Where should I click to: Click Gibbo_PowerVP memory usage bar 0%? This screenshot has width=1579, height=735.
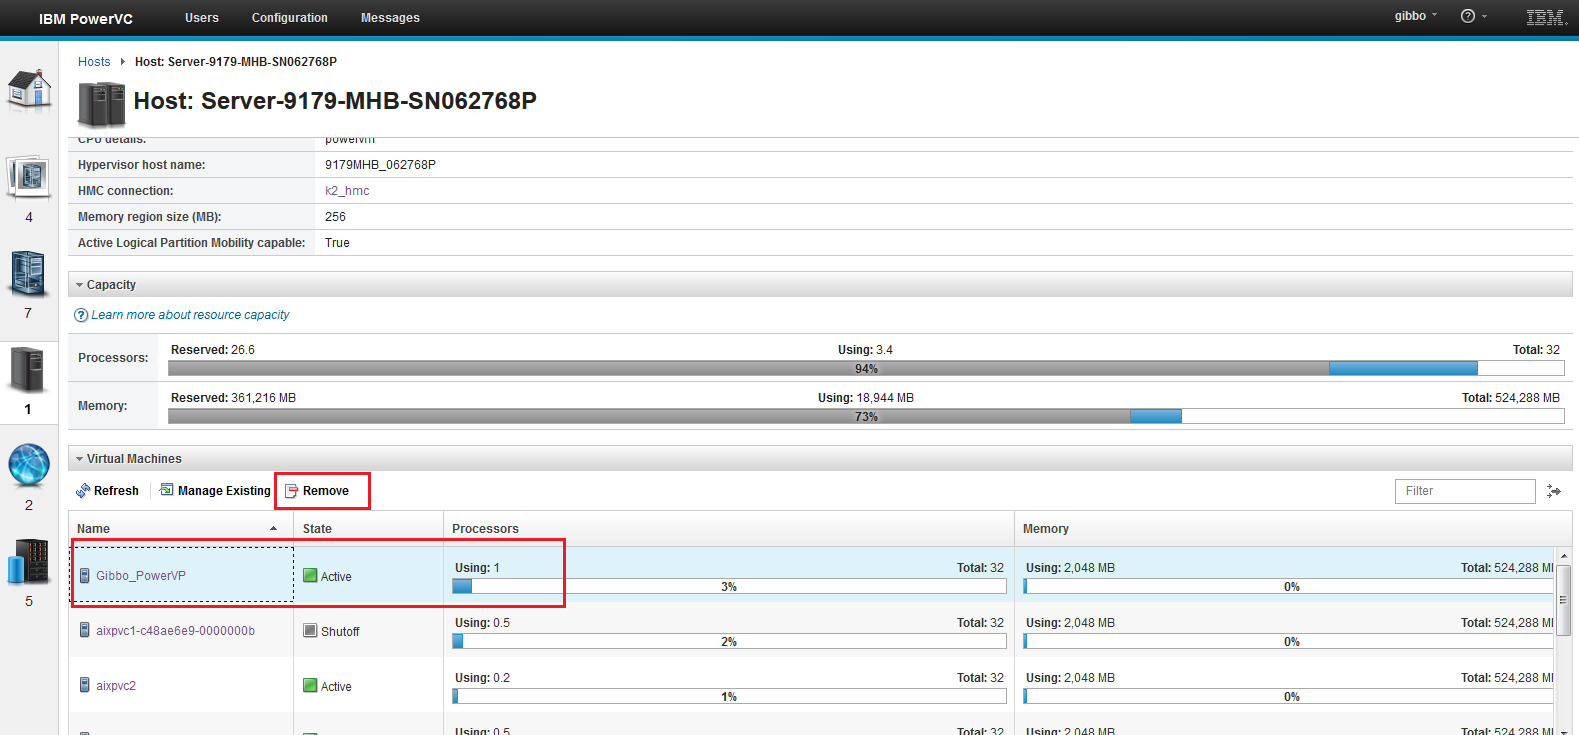[x=1289, y=586]
